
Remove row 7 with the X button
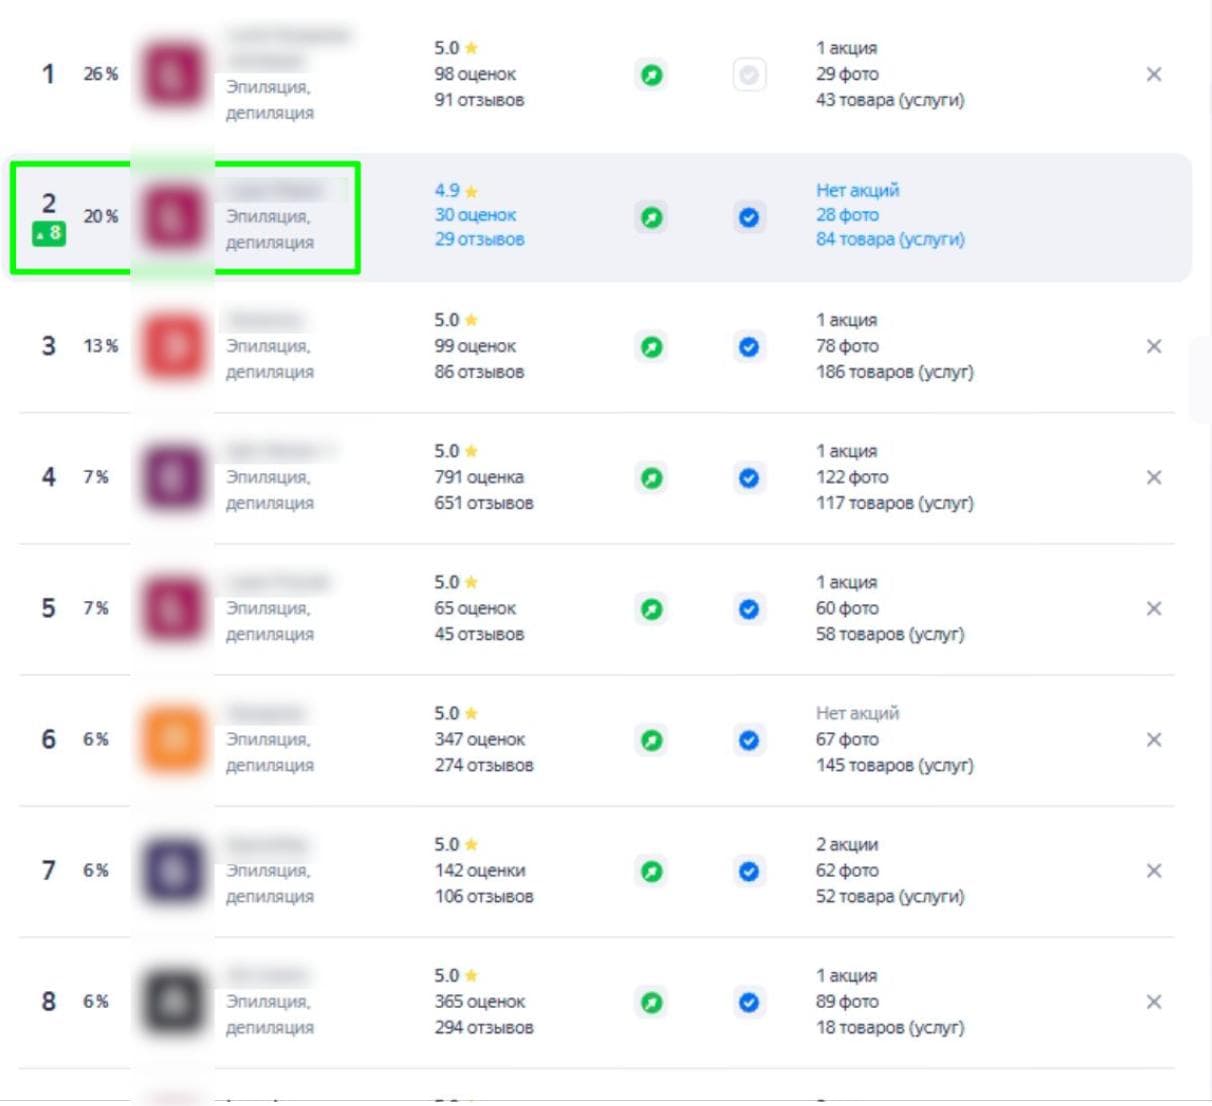1153,870
